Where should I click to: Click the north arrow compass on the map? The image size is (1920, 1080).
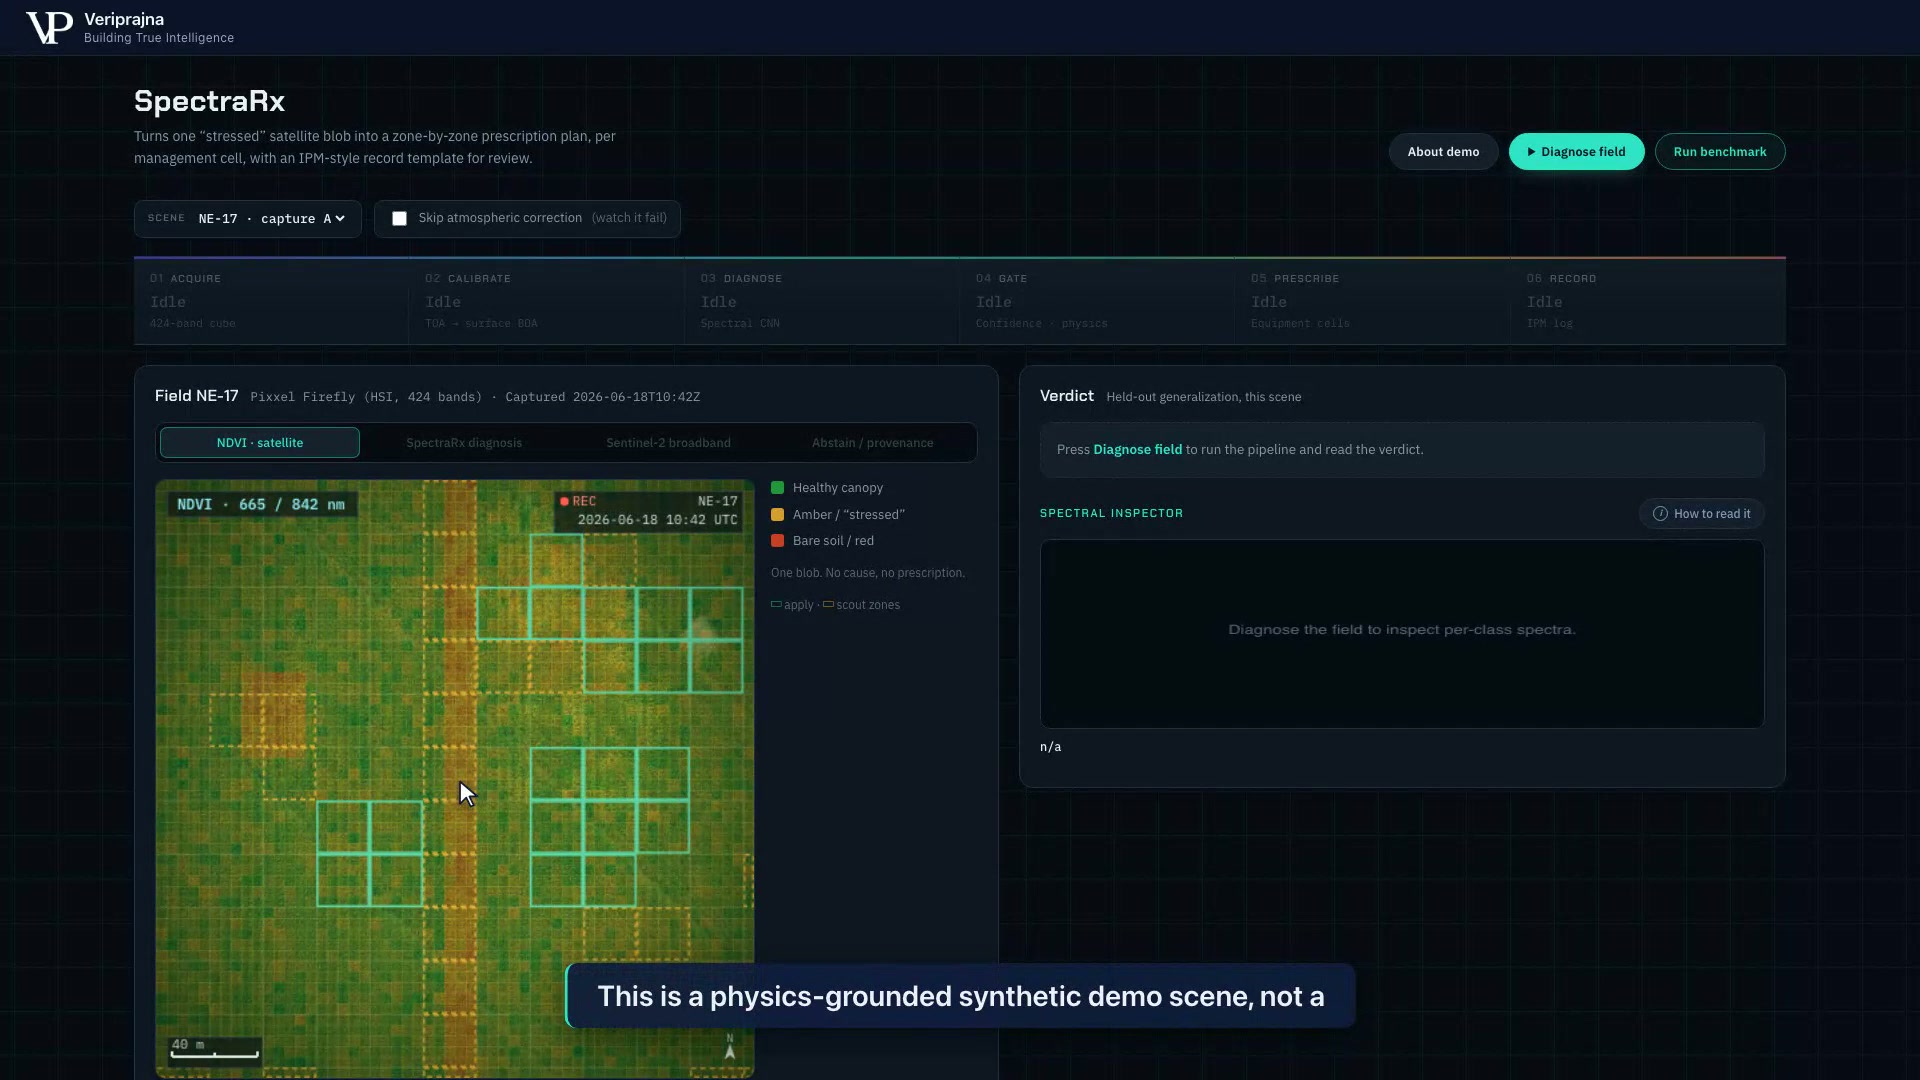point(730,1047)
